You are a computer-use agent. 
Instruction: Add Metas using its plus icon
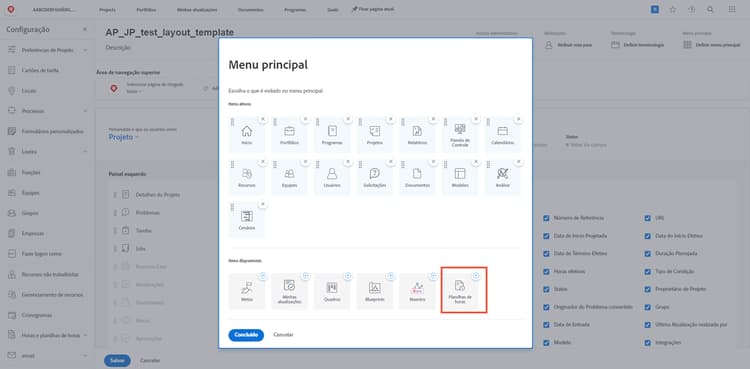point(263,276)
